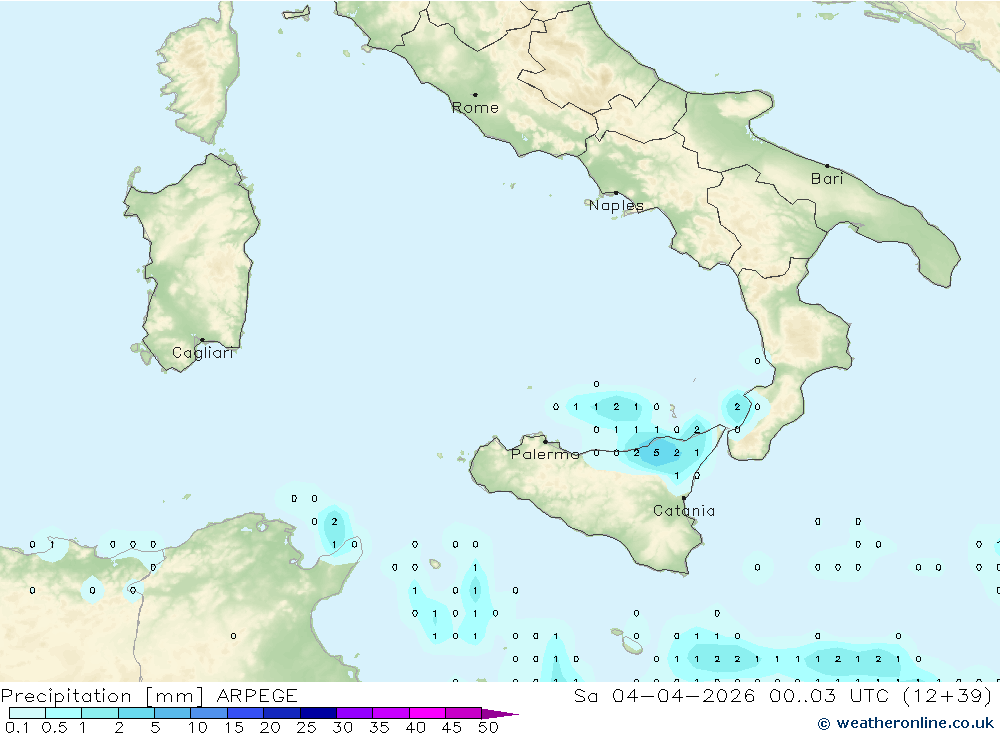Viewport: 1000px width, 733px height.
Task: Click the '00..03 UTC' time text
Action: coord(829,696)
